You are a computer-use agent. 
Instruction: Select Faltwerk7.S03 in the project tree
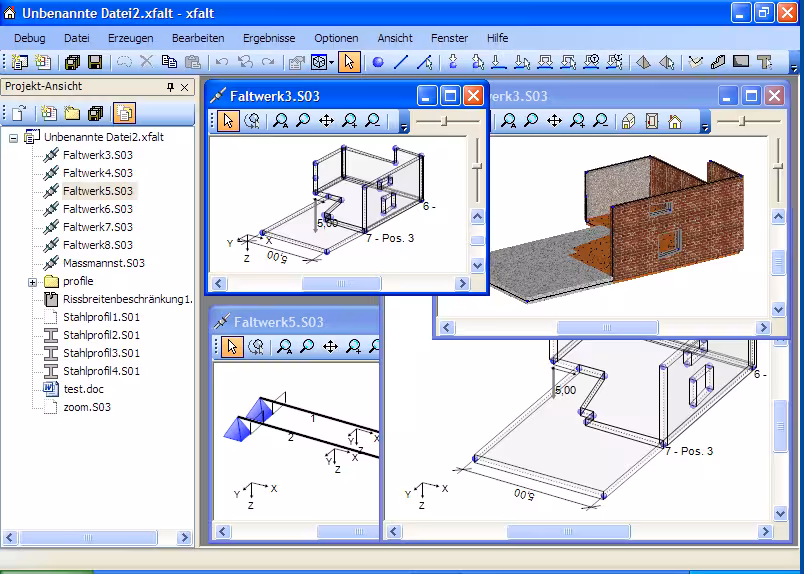(x=97, y=227)
